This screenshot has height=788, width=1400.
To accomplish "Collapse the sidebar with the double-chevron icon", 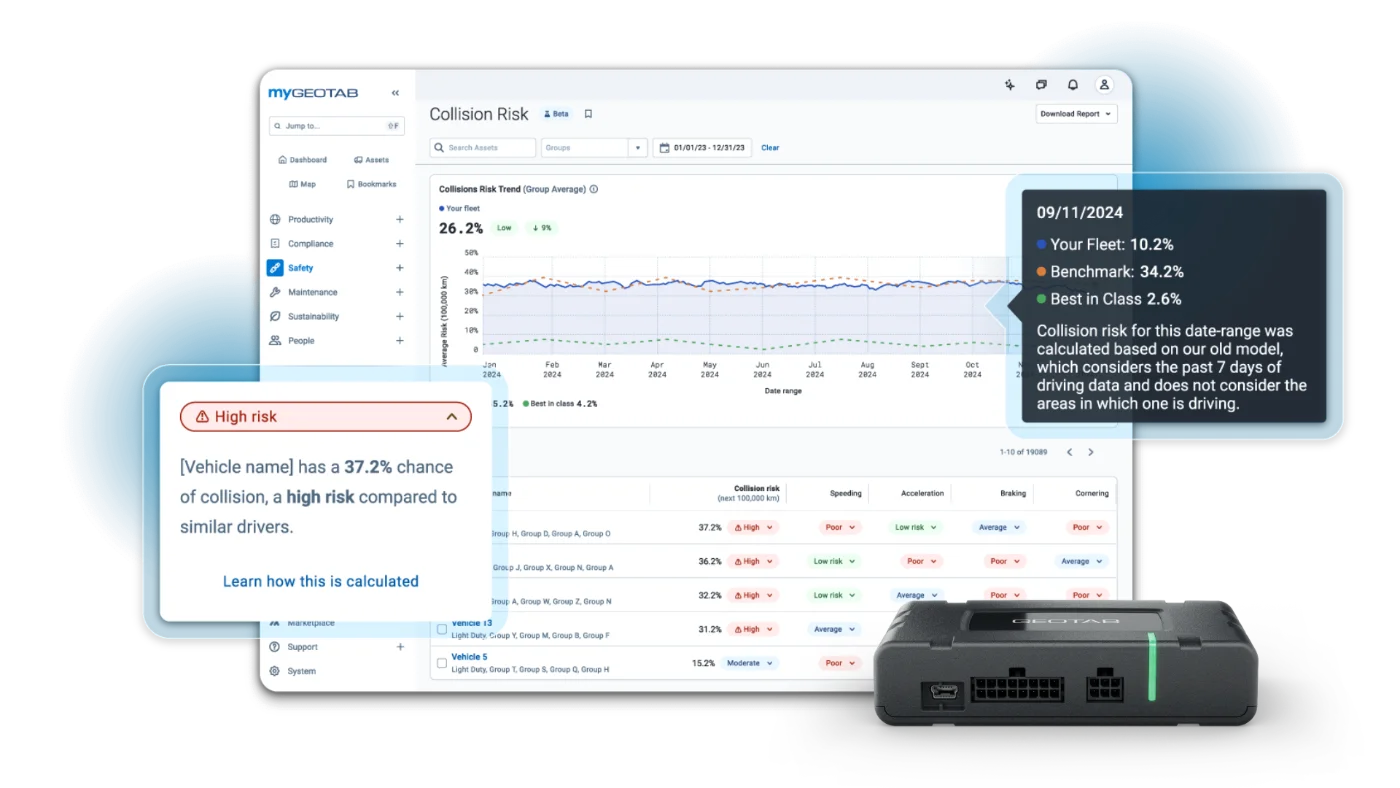I will click(395, 93).
